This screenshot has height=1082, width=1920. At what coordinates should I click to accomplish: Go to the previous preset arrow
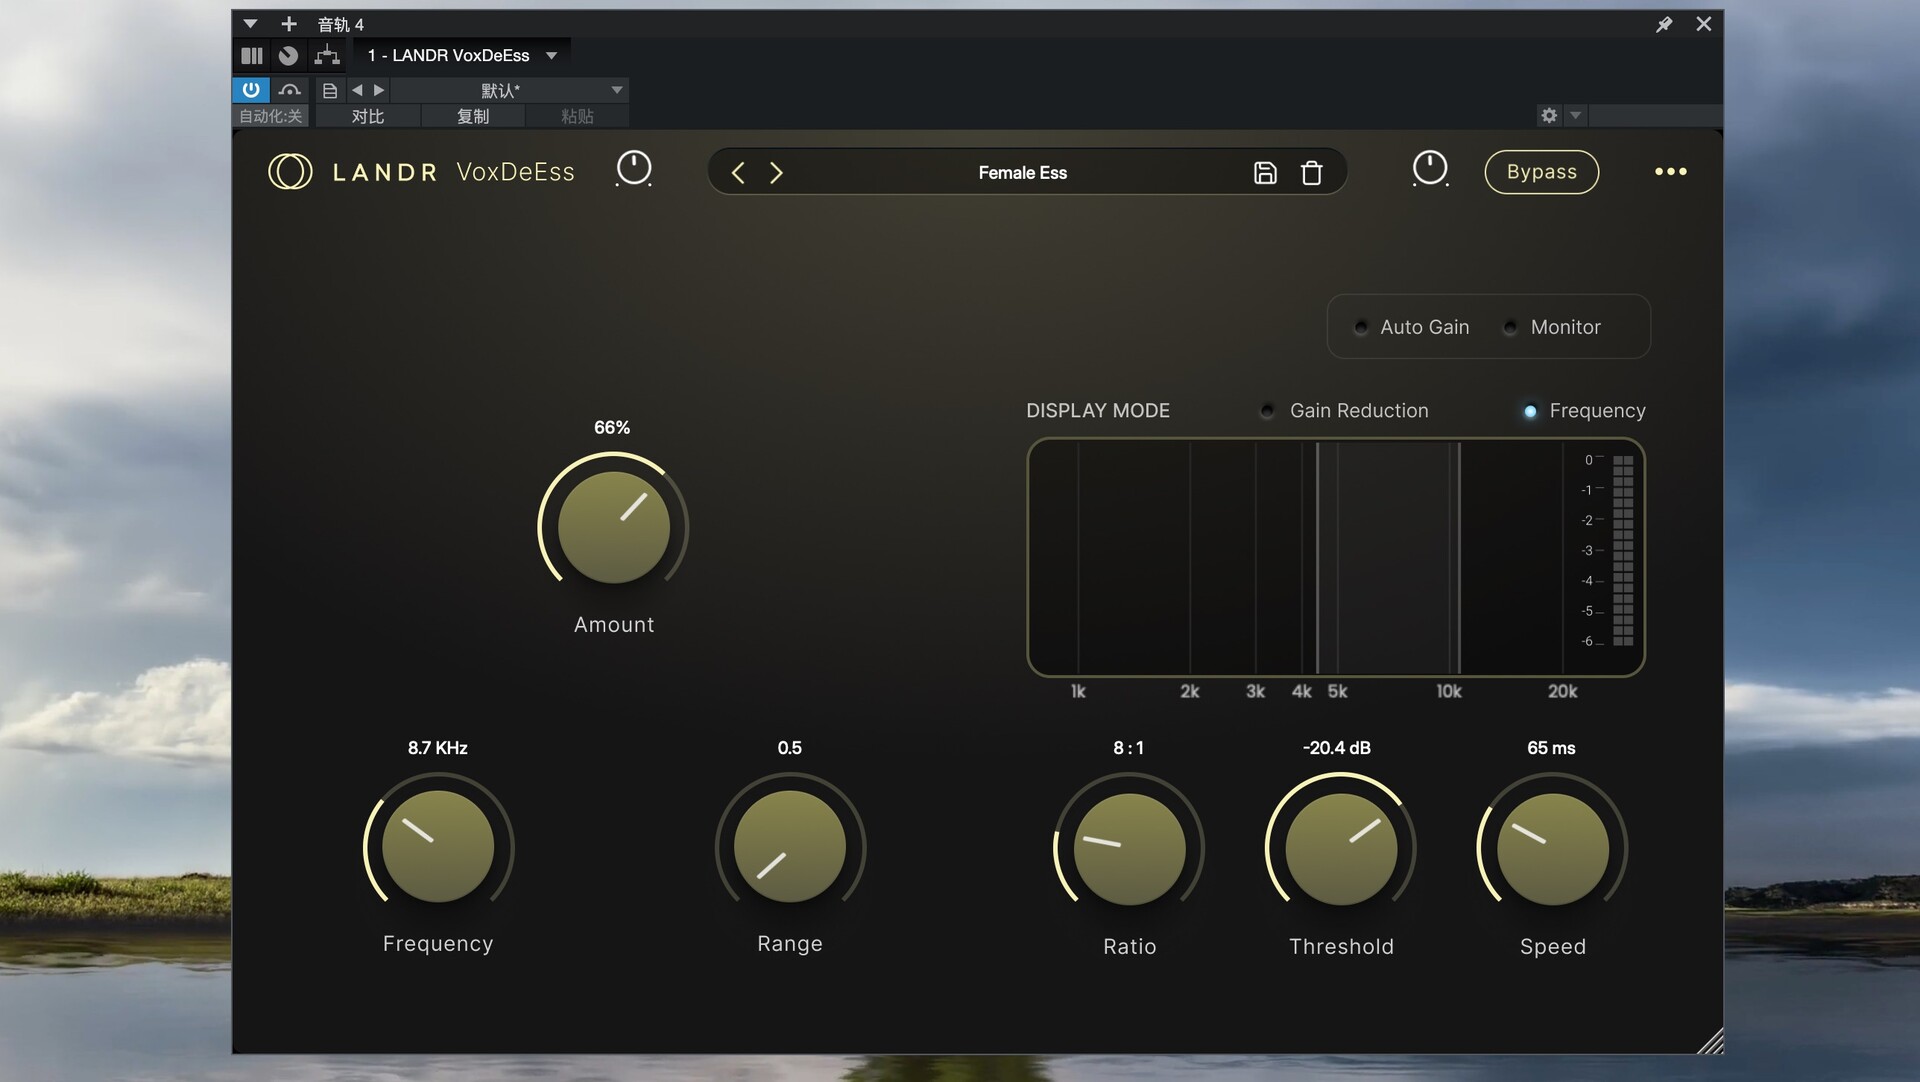[x=738, y=173]
